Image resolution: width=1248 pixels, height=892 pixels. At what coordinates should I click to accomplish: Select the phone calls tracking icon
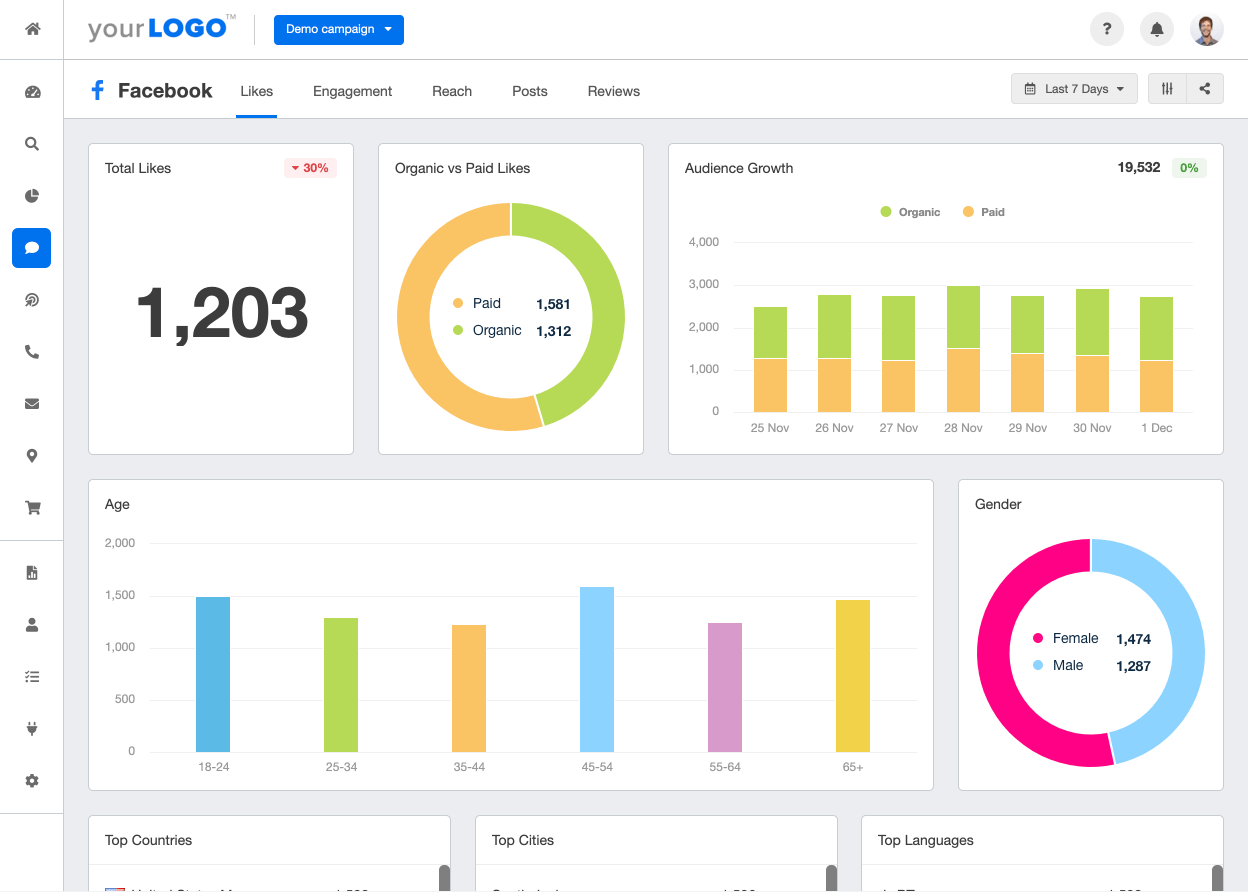point(31,352)
